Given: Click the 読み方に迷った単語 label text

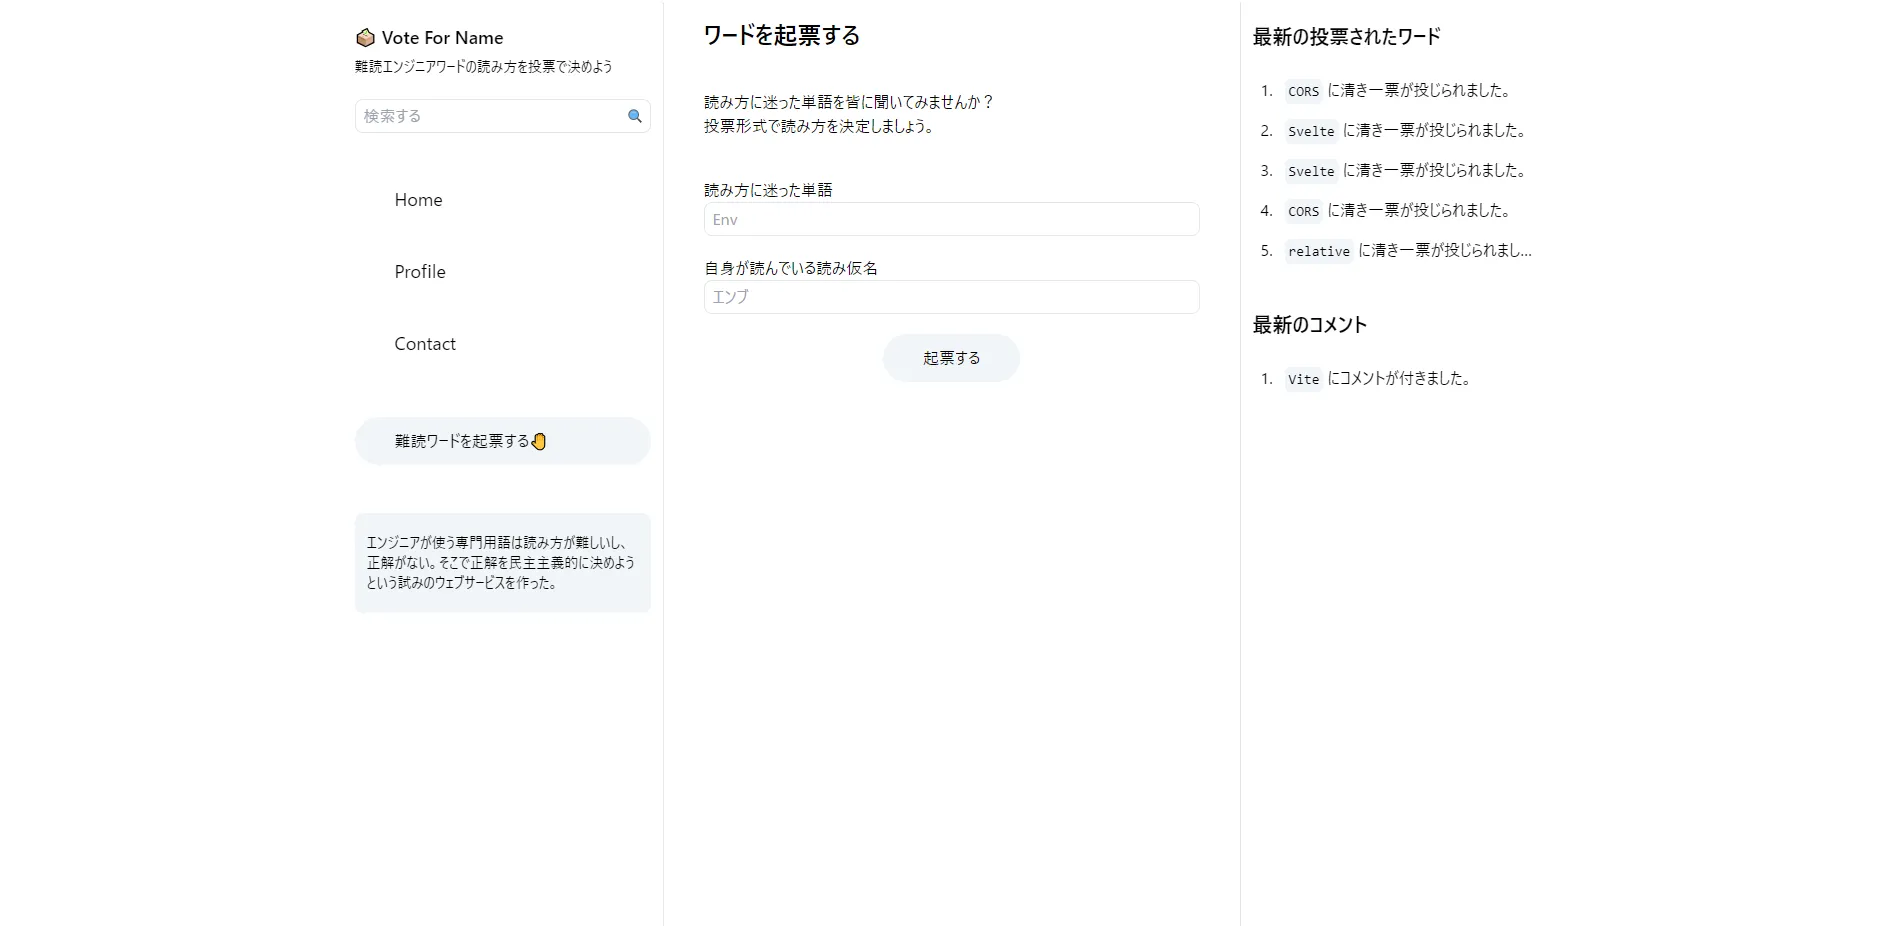Looking at the screenshot, I should [x=768, y=190].
